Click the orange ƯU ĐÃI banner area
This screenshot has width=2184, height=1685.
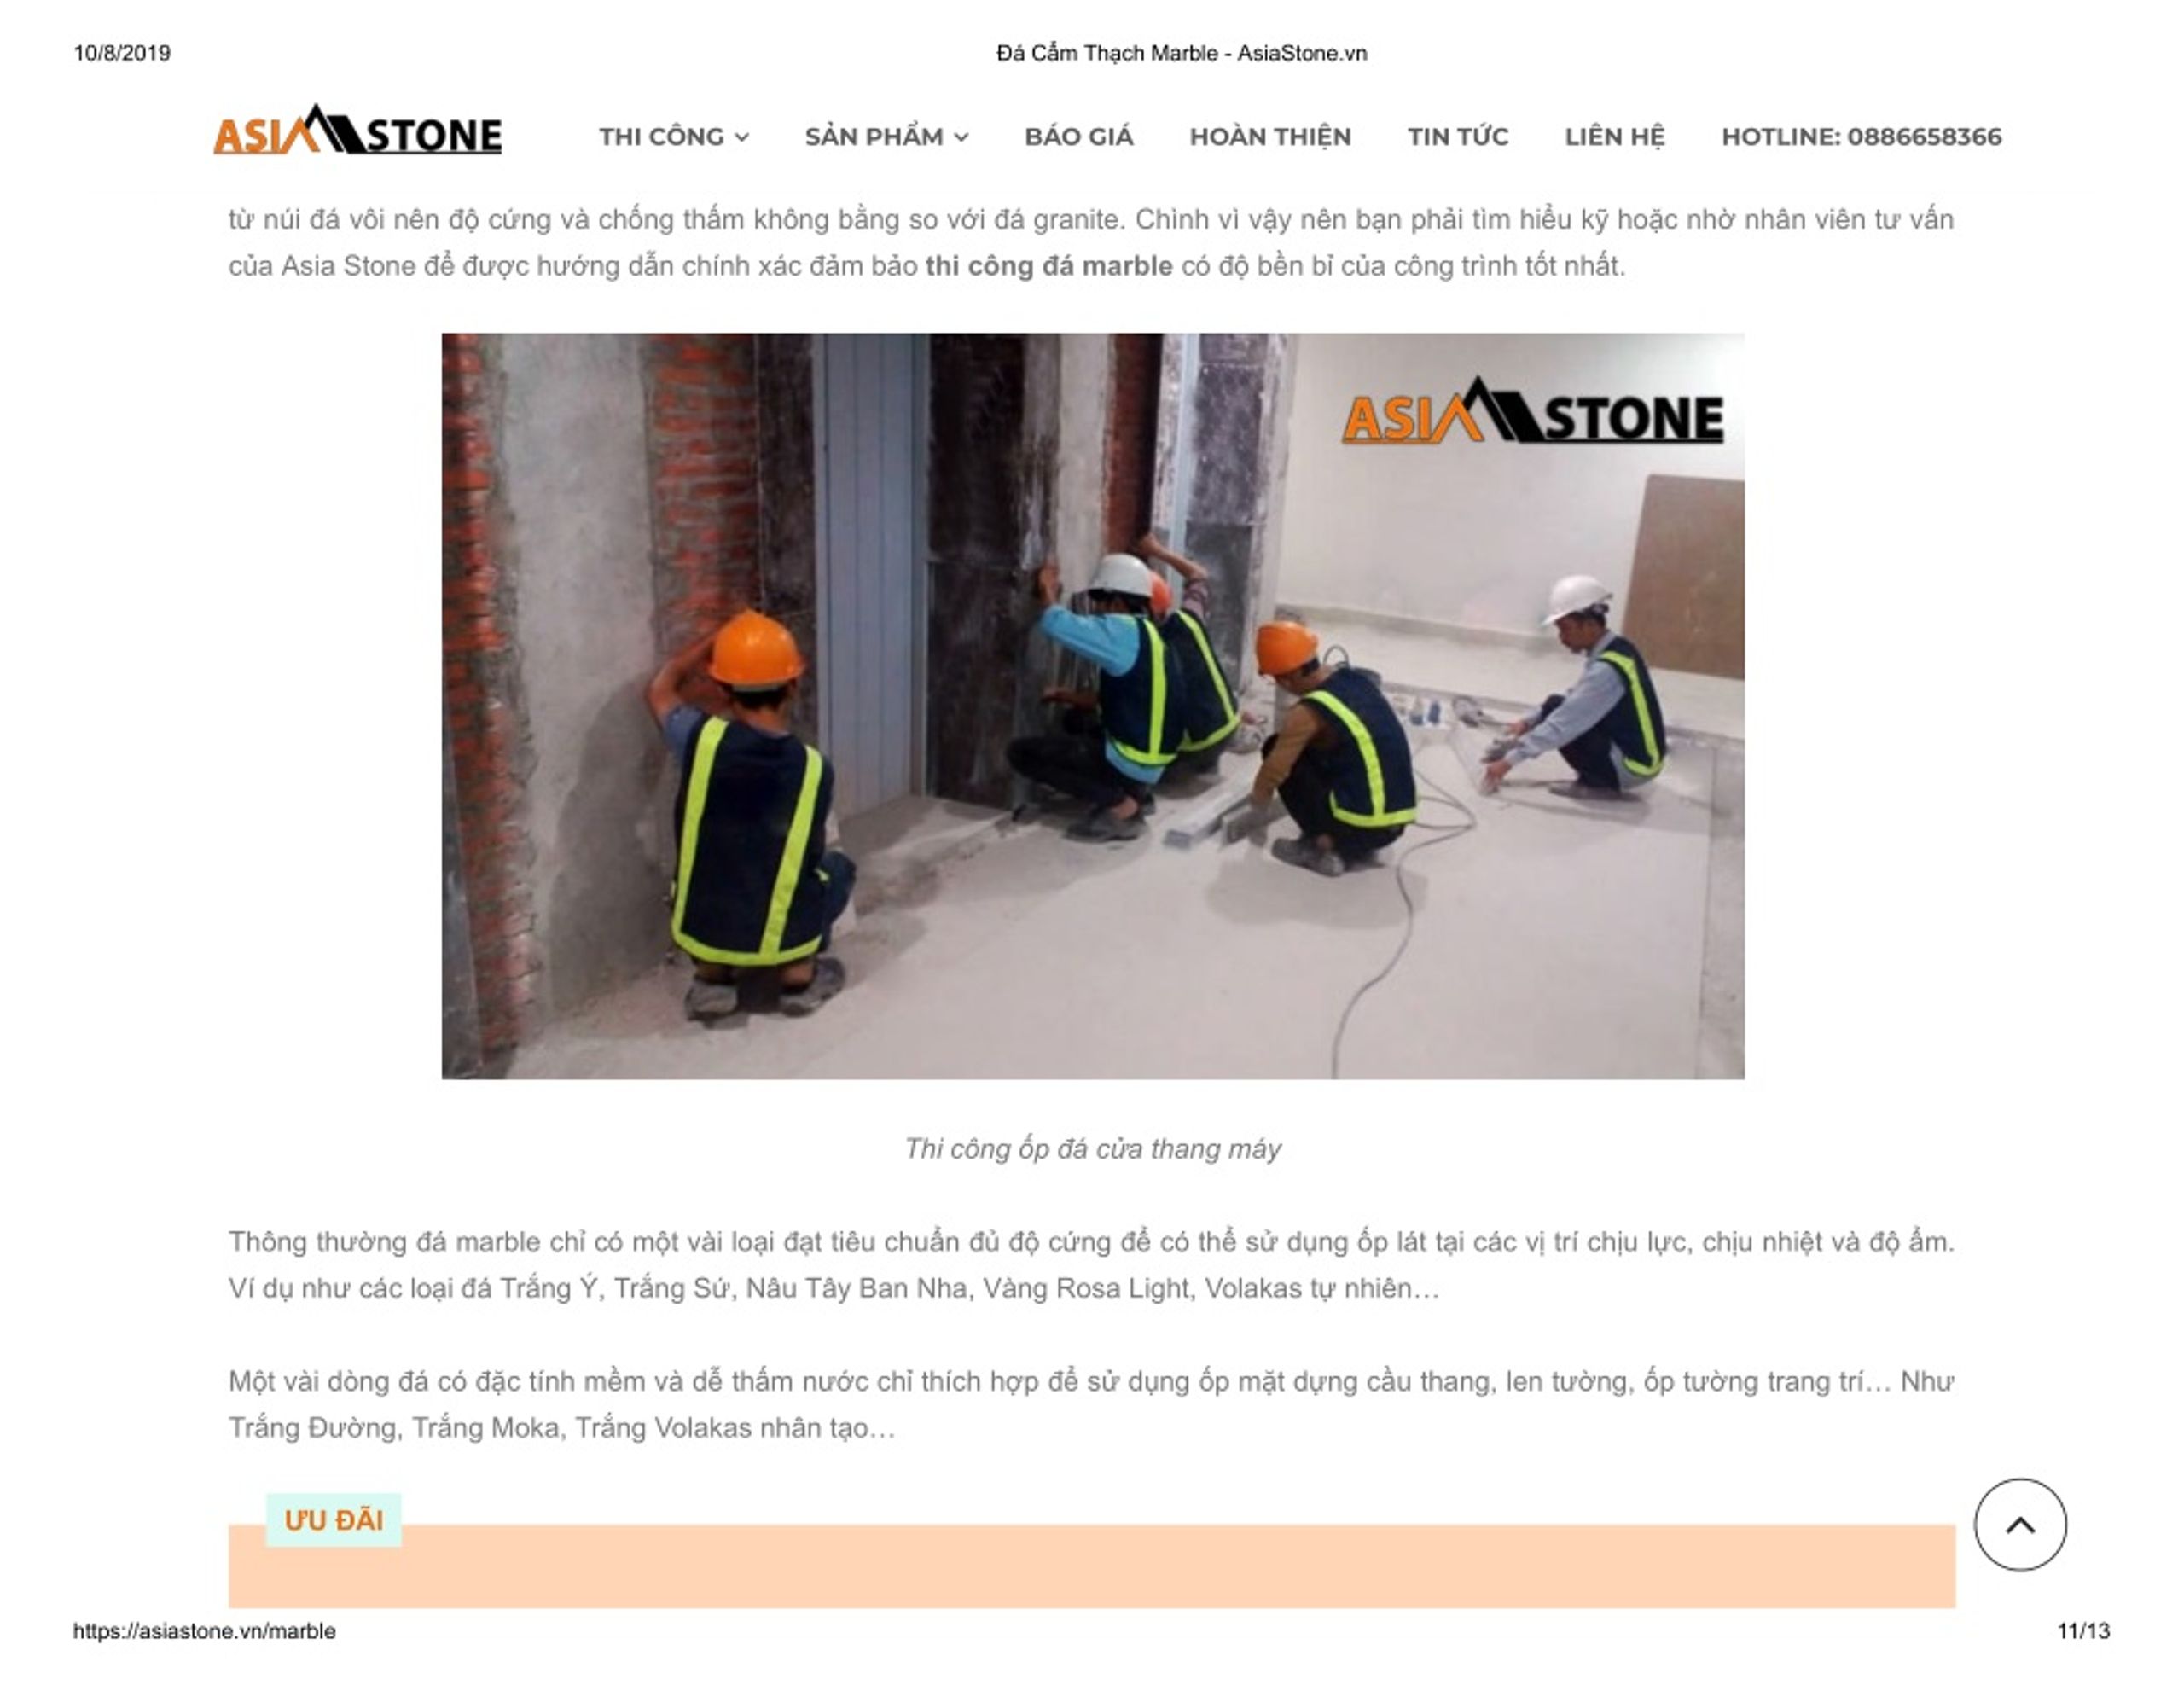click(x=1091, y=1565)
